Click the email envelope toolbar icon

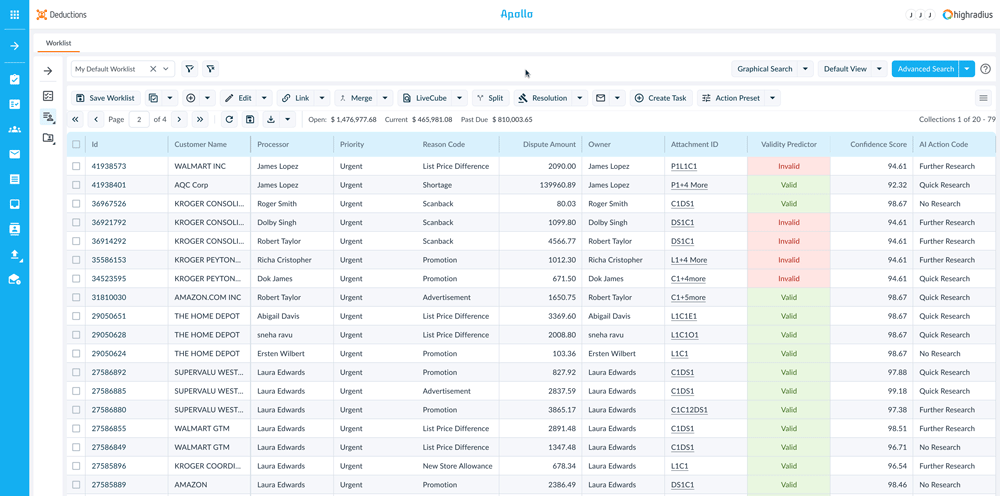coord(600,98)
